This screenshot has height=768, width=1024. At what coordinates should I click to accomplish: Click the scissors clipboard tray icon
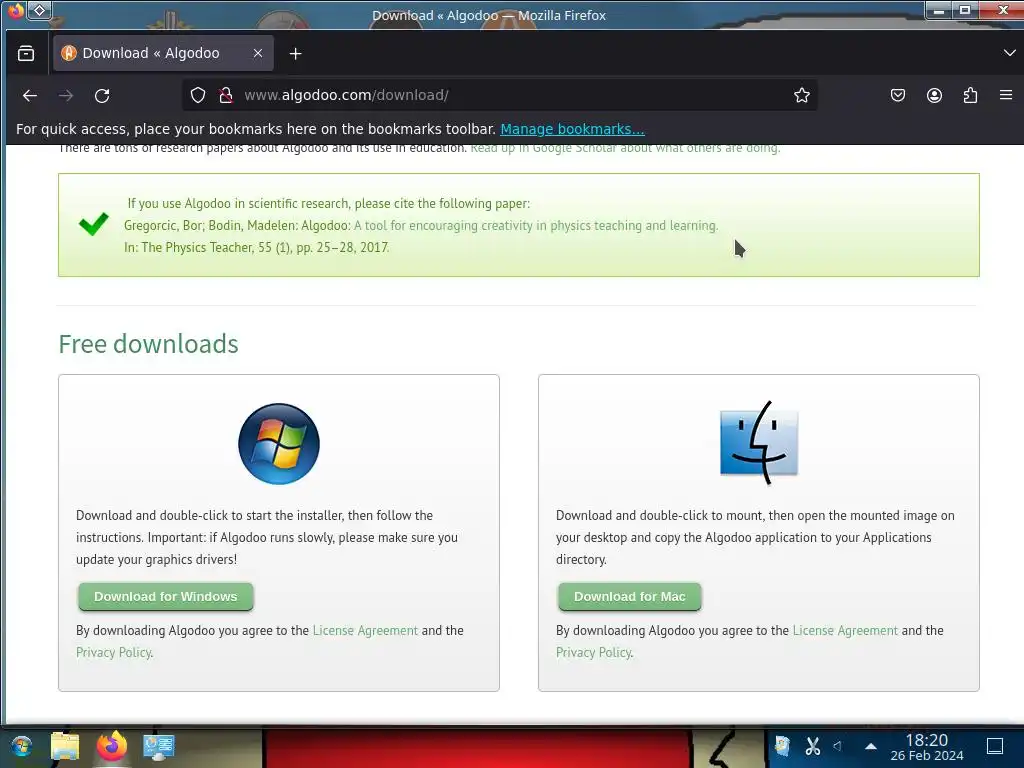point(812,746)
